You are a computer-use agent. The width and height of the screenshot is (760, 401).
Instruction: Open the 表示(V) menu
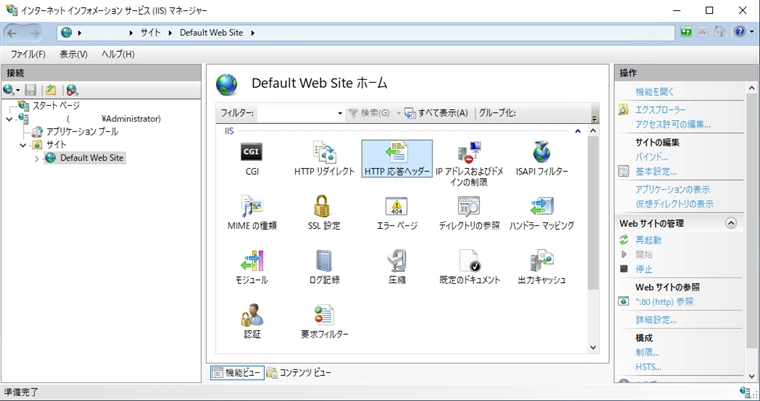(x=74, y=54)
